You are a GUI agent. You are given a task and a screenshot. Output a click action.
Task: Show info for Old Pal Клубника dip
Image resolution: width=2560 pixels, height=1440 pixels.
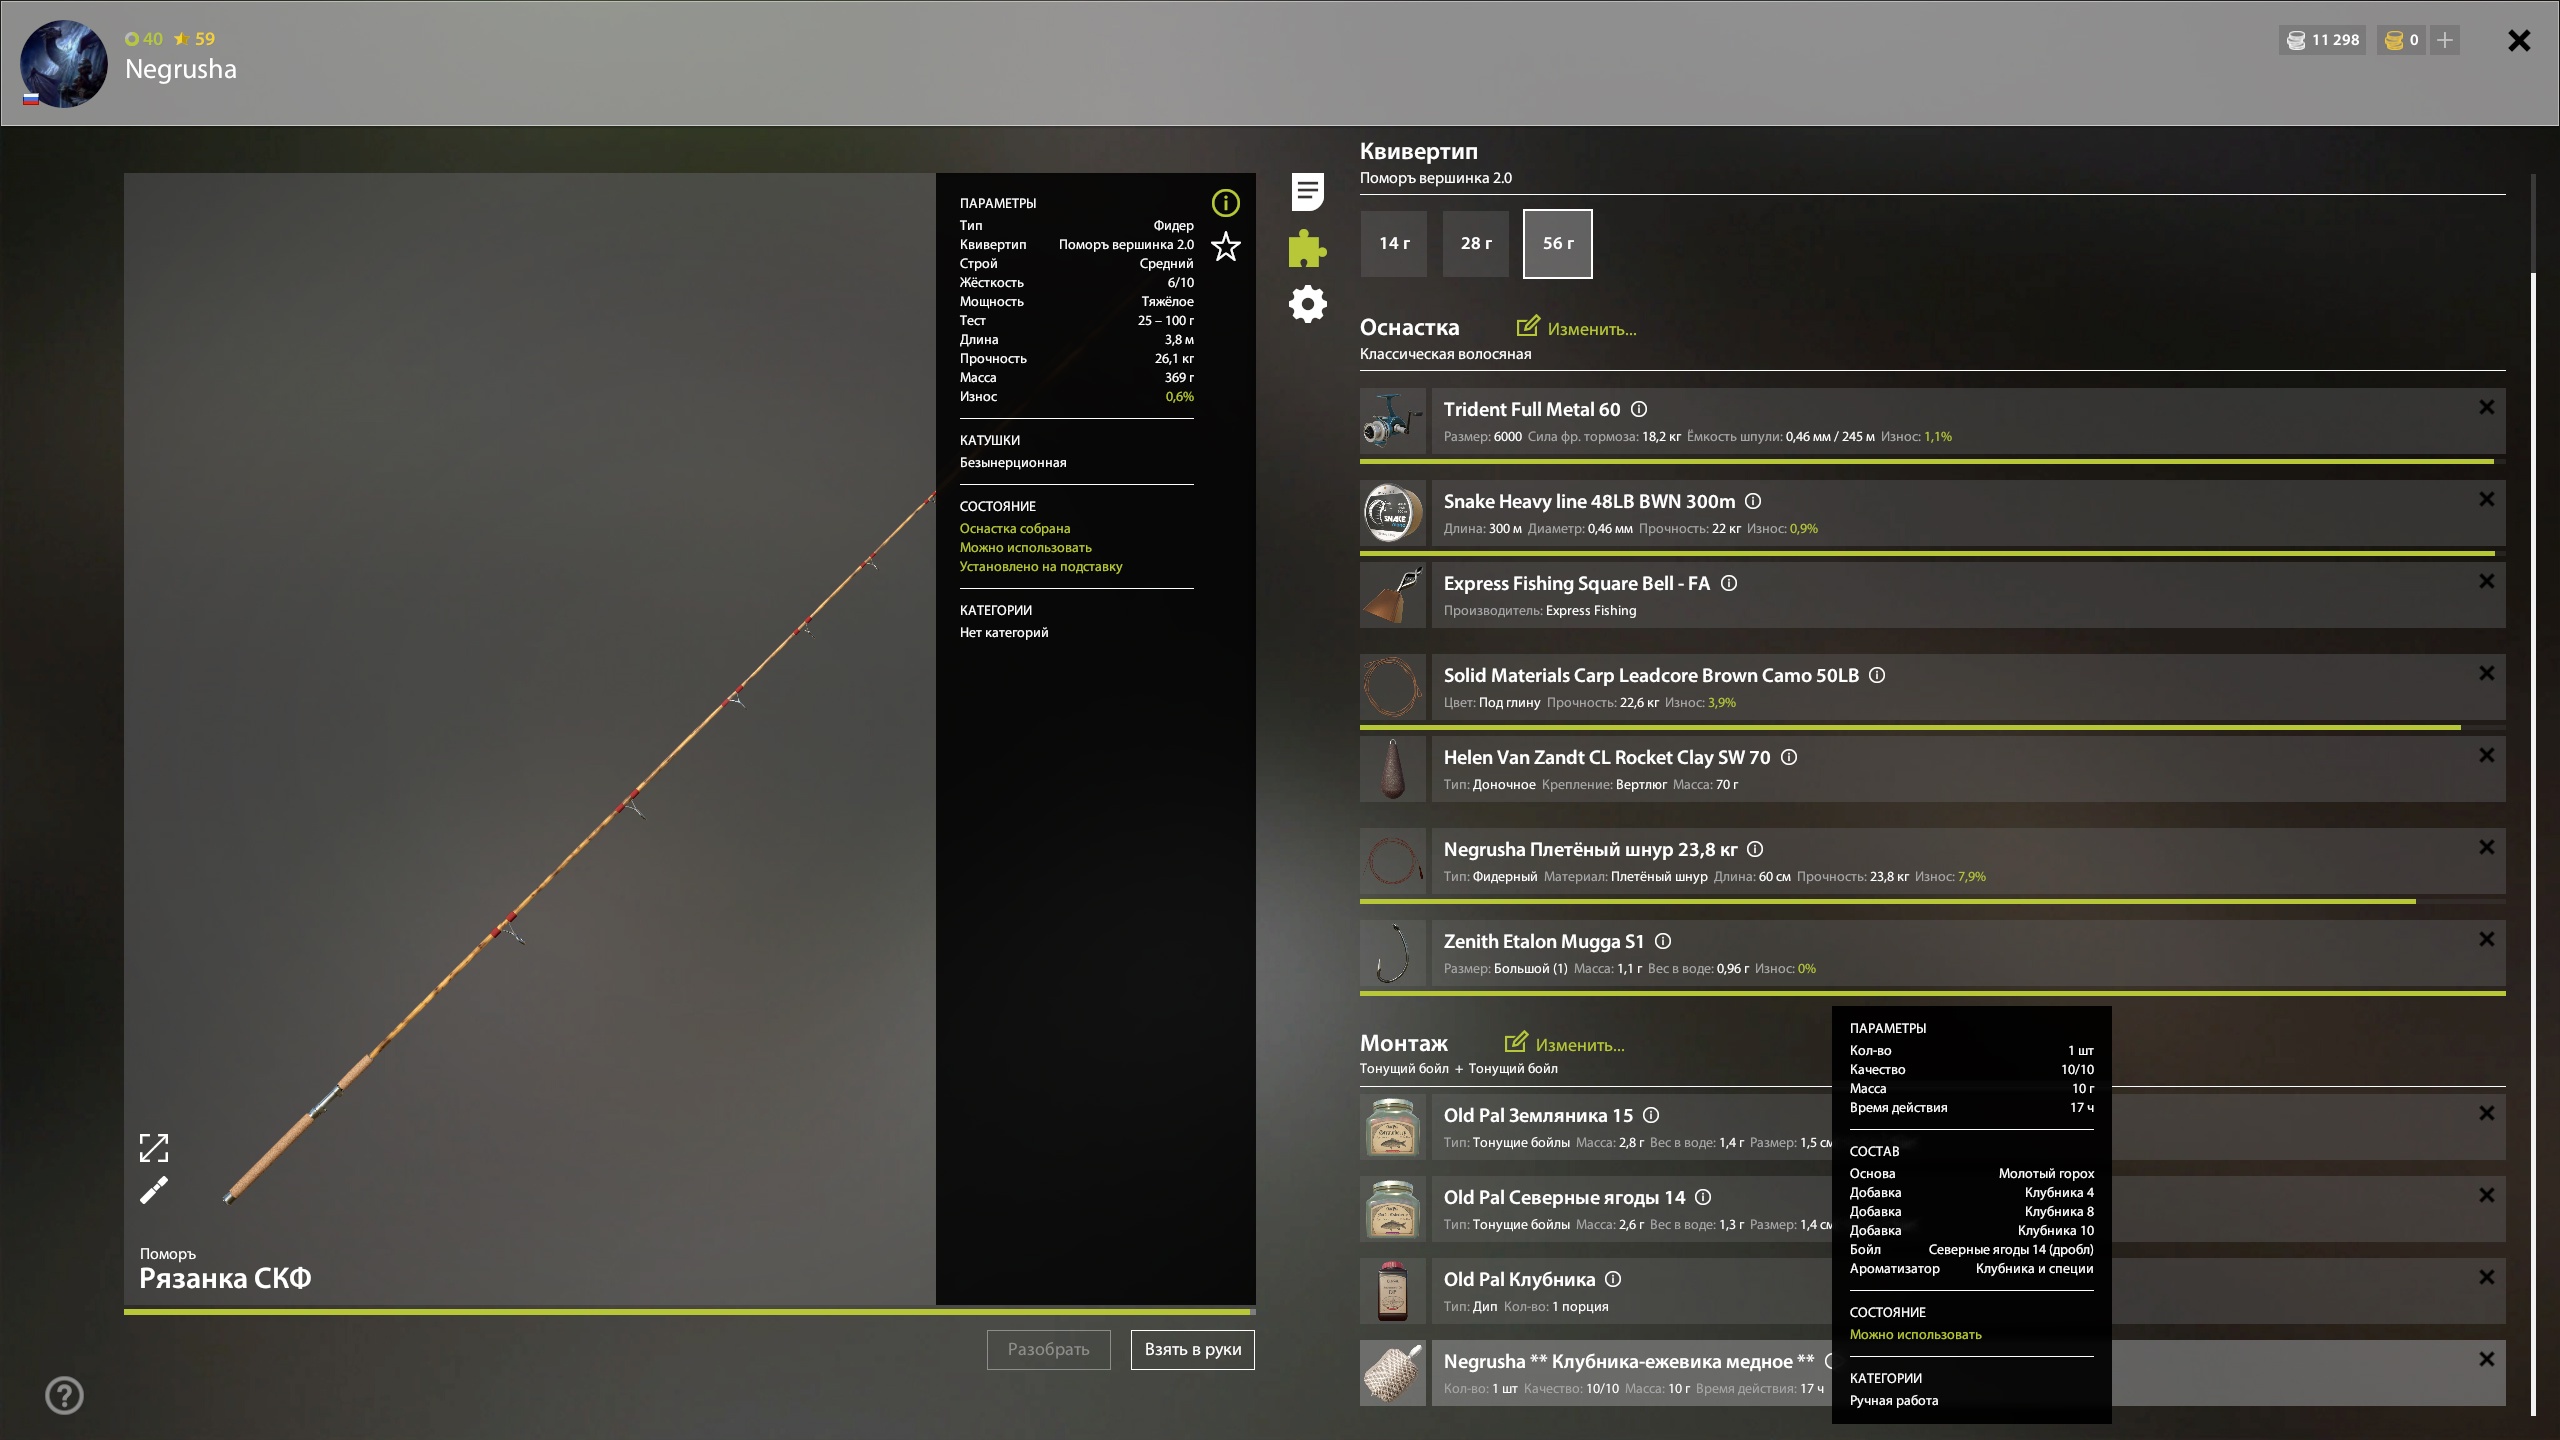(x=1613, y=1279)
